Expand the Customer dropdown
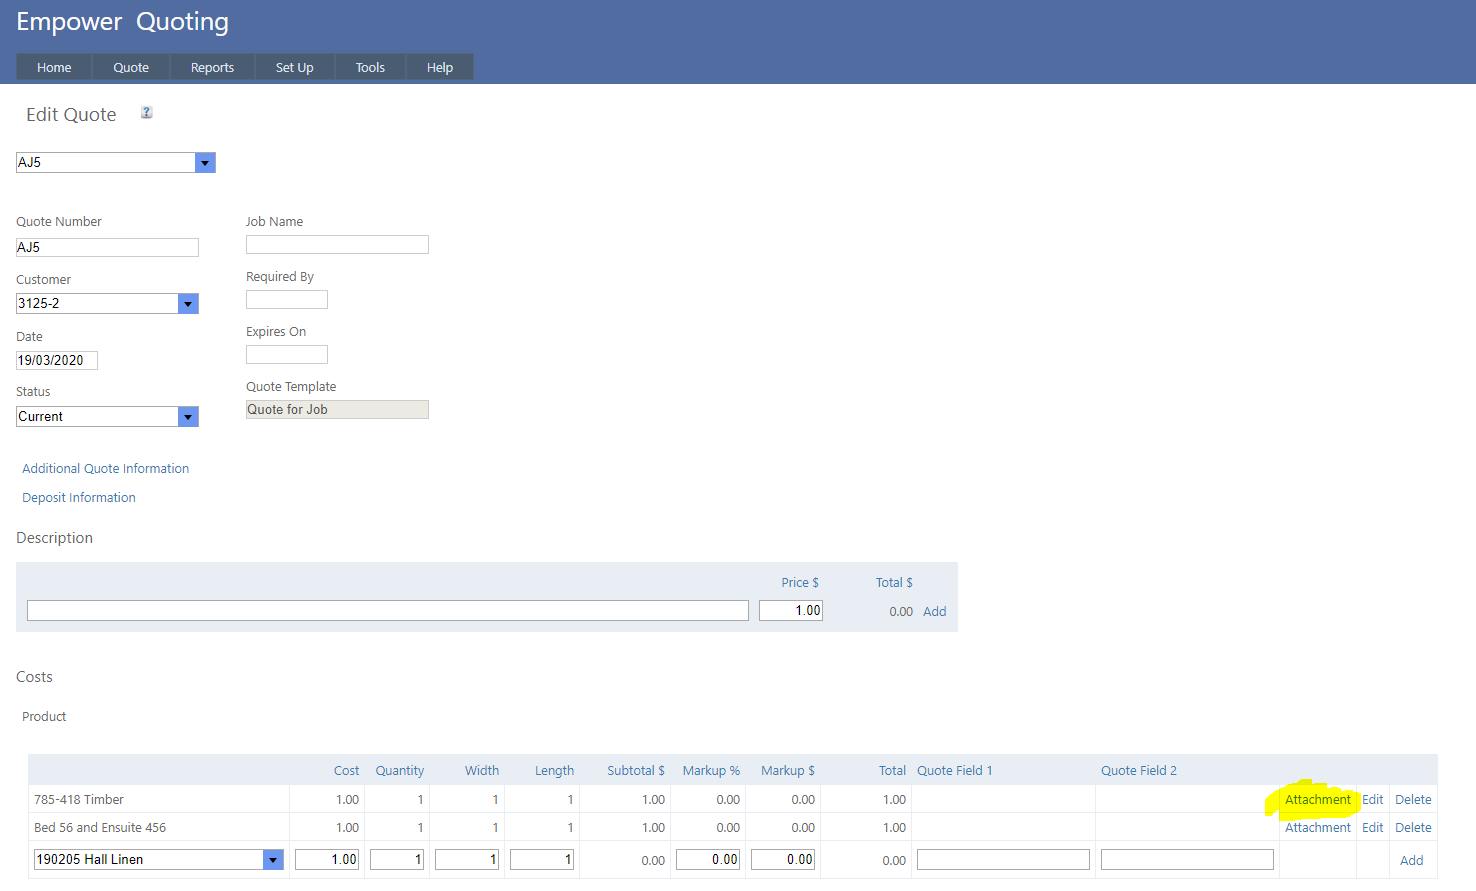 [188, 304]
